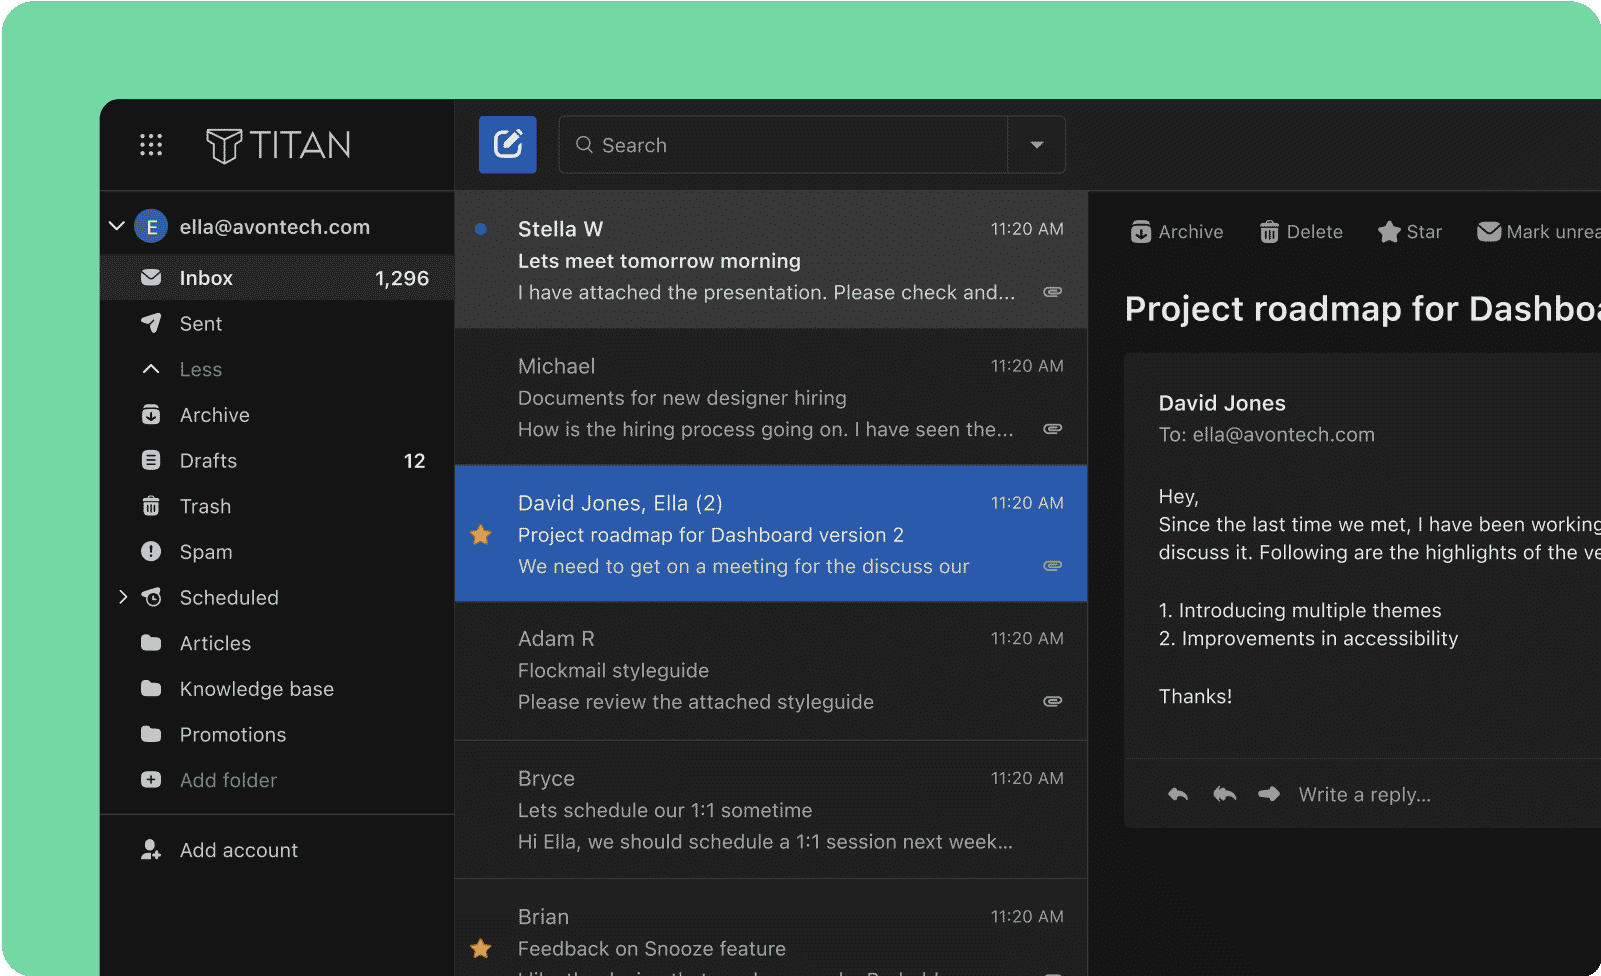
Task: Expand the Scheduled folder chevron
Action: click(123, 597)
